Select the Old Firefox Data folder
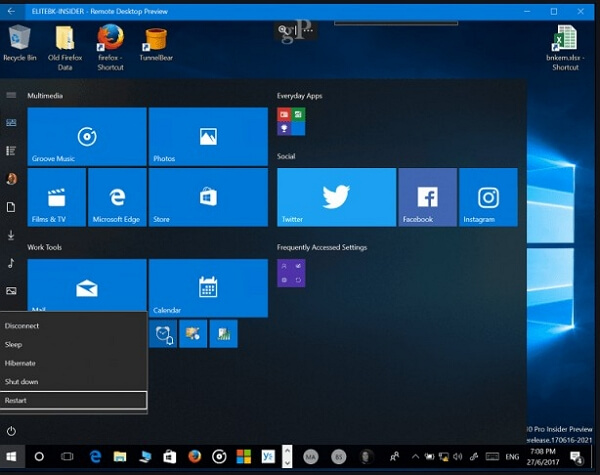 coord(65,47)
